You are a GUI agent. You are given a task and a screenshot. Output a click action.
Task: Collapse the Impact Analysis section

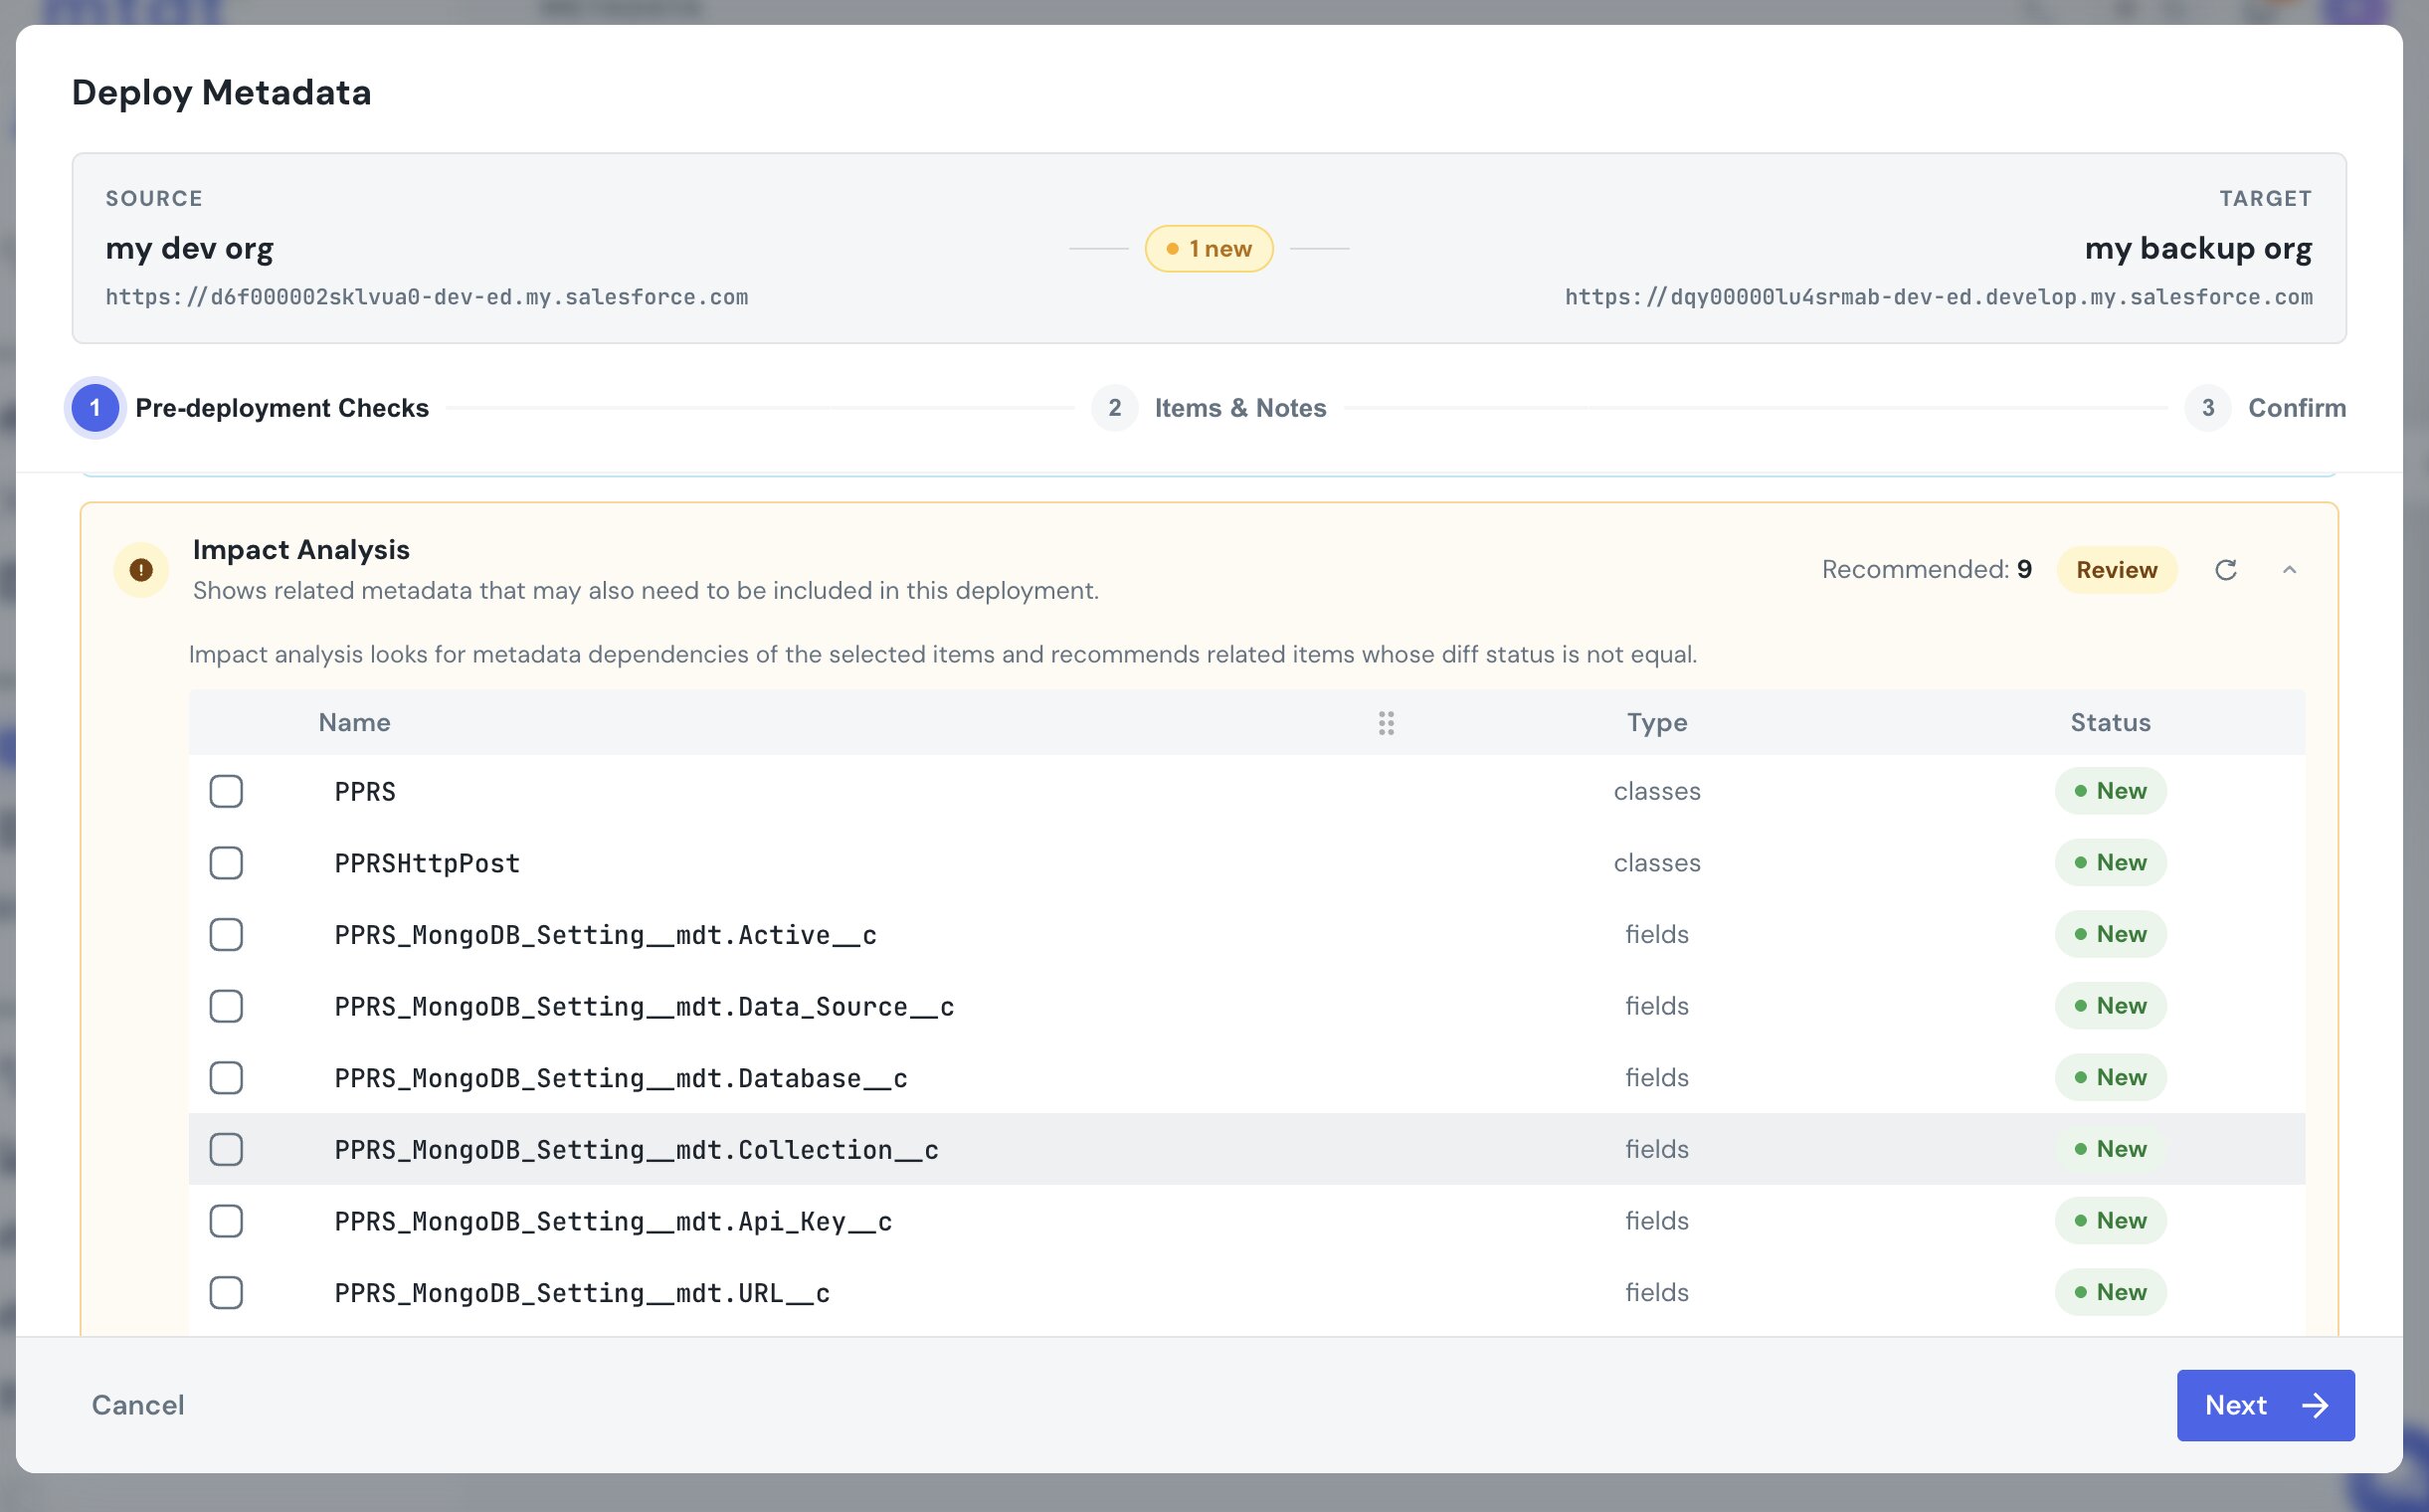(x=2289, y=570)
